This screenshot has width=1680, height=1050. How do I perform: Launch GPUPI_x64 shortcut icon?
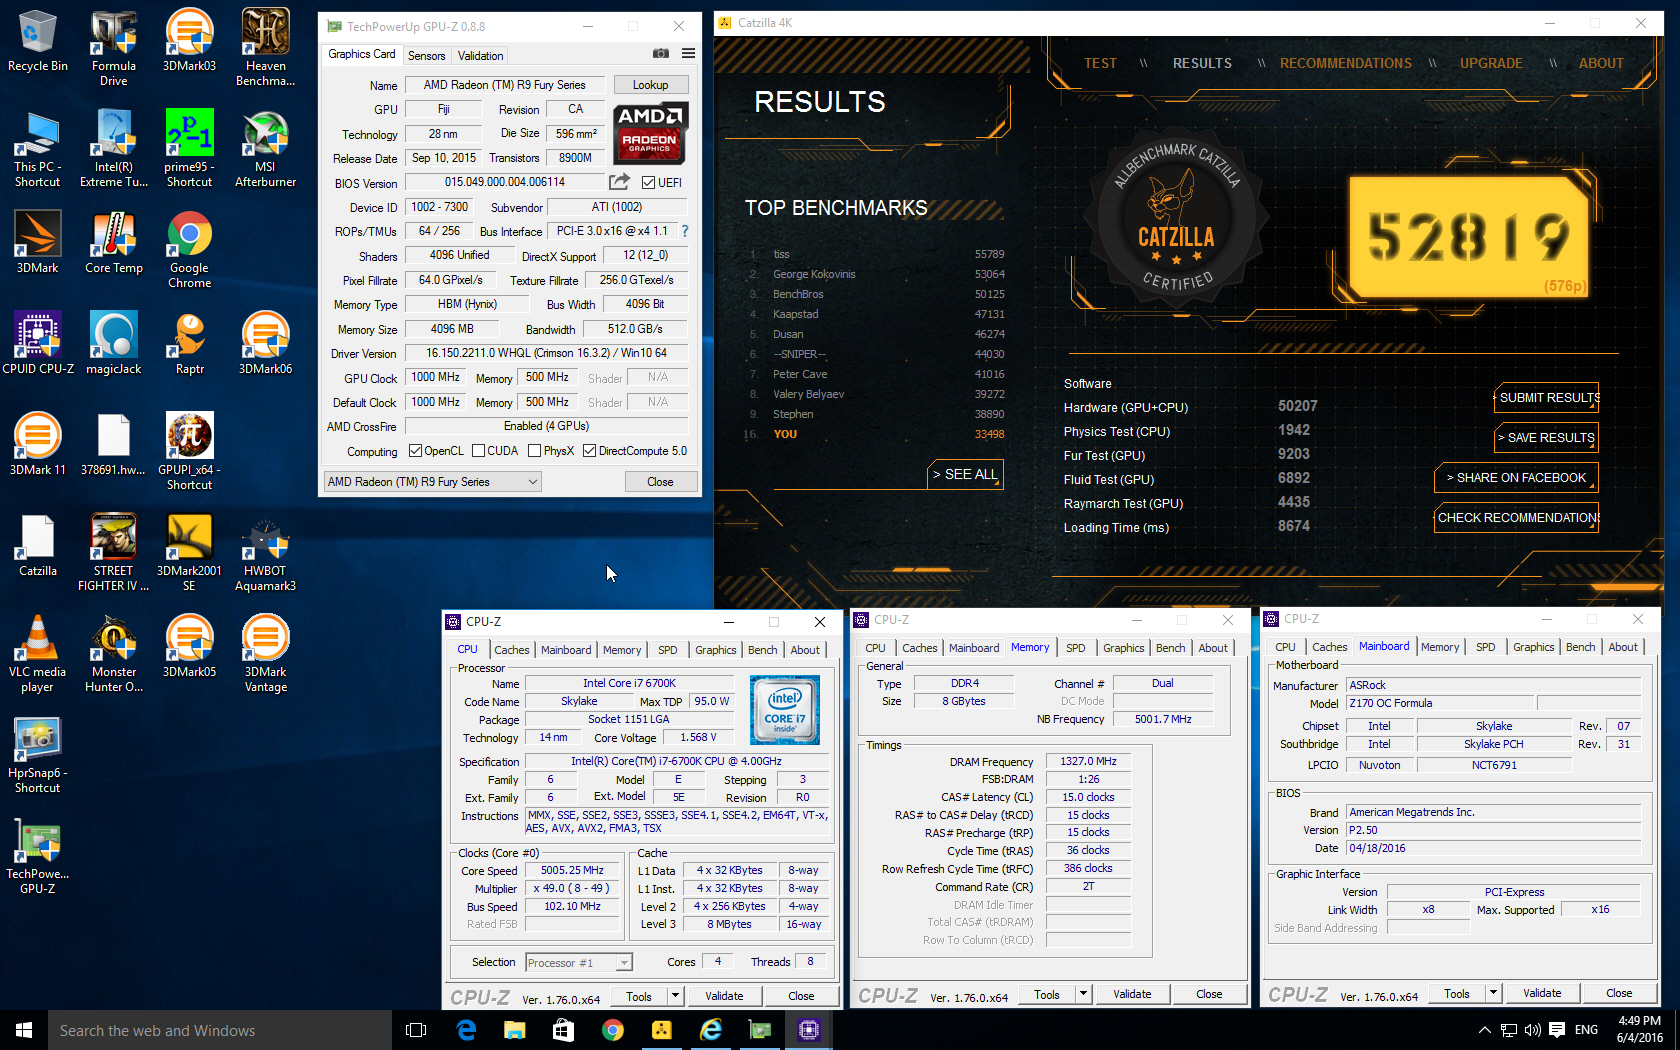point(189,451)
